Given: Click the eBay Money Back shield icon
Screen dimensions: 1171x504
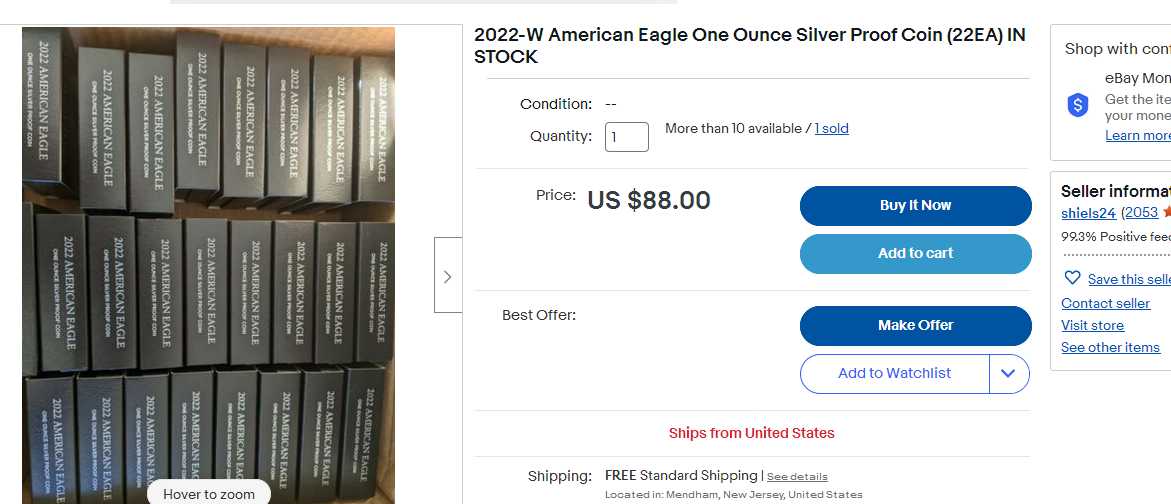Looking at the screenshot, I should tap(1077, 105).
